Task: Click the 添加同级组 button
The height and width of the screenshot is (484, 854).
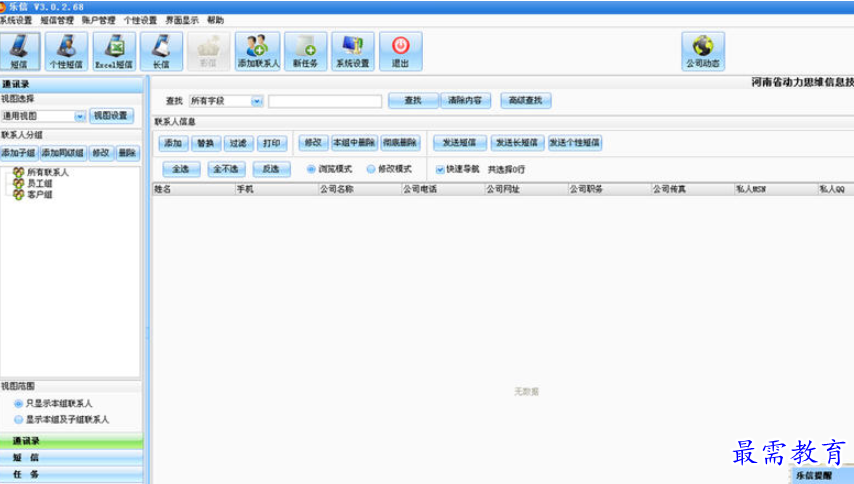Action: [63, 153]
